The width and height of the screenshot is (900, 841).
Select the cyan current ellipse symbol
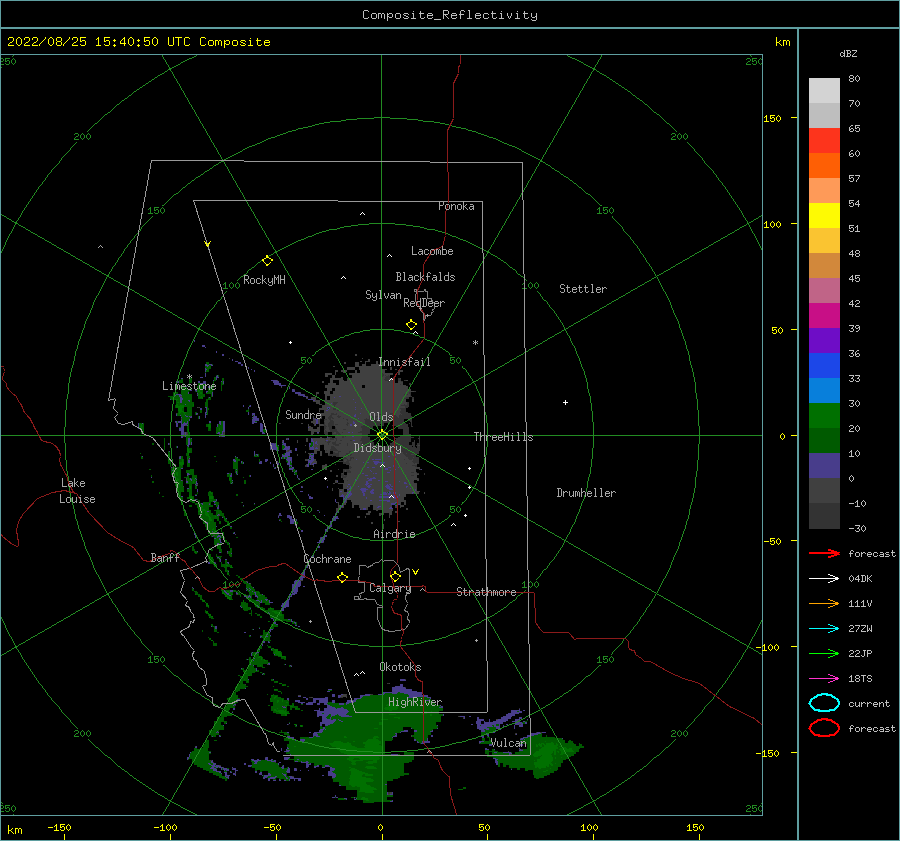824,703
